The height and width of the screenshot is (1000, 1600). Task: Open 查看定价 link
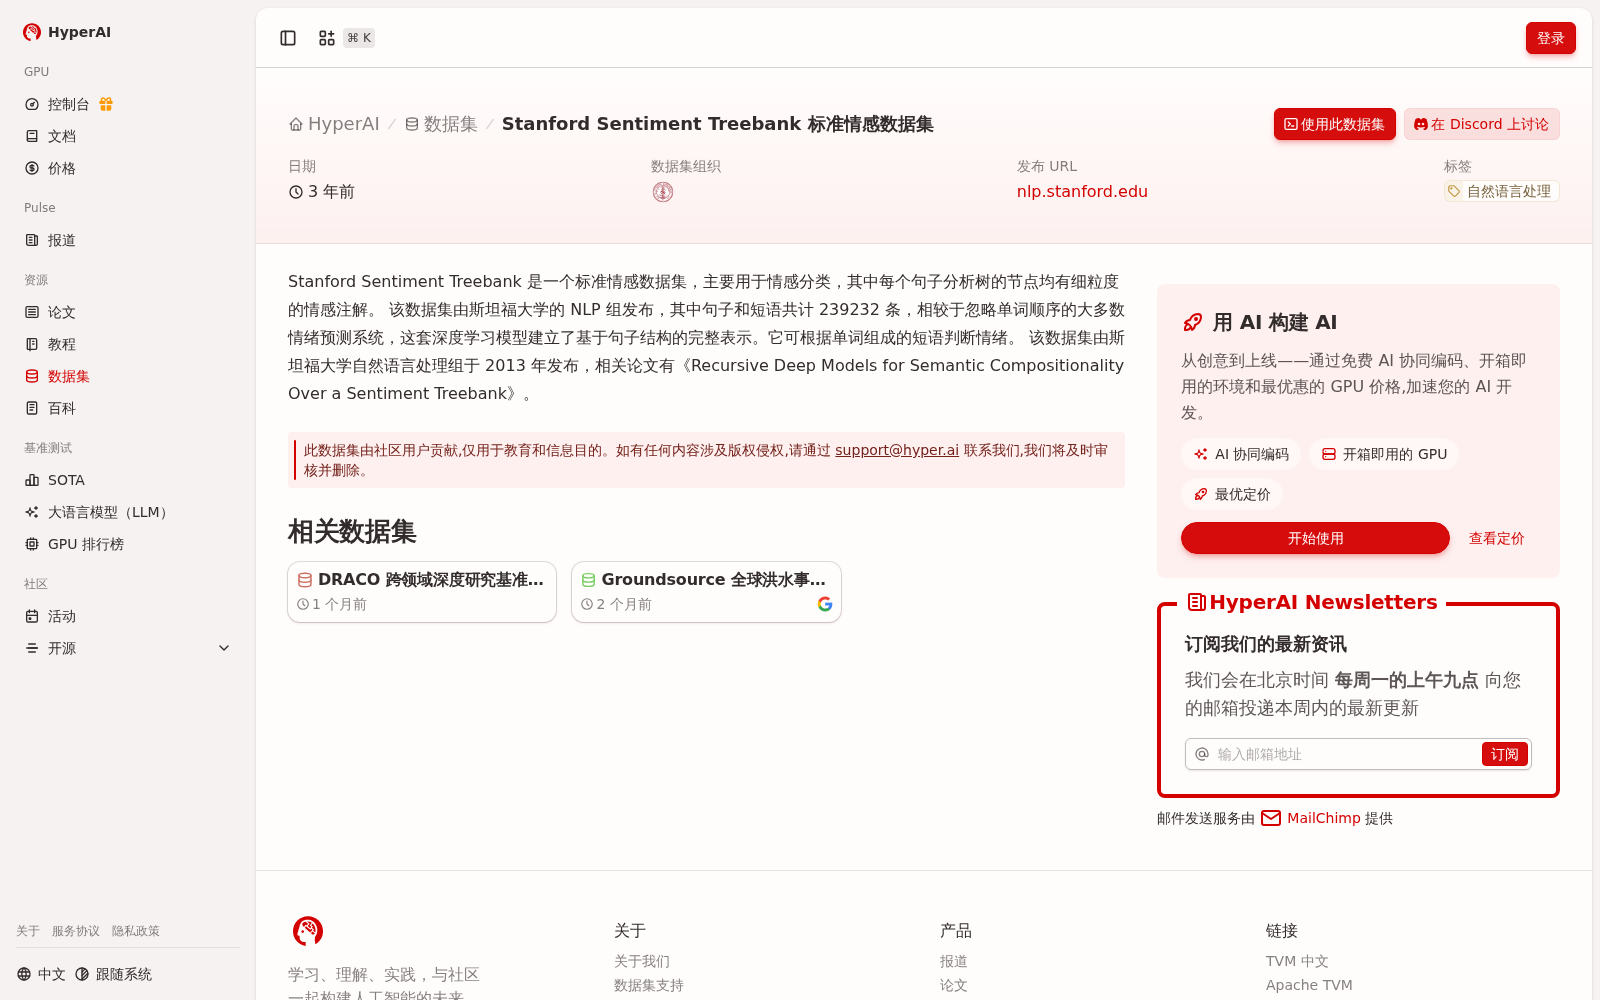point(1496,538)
